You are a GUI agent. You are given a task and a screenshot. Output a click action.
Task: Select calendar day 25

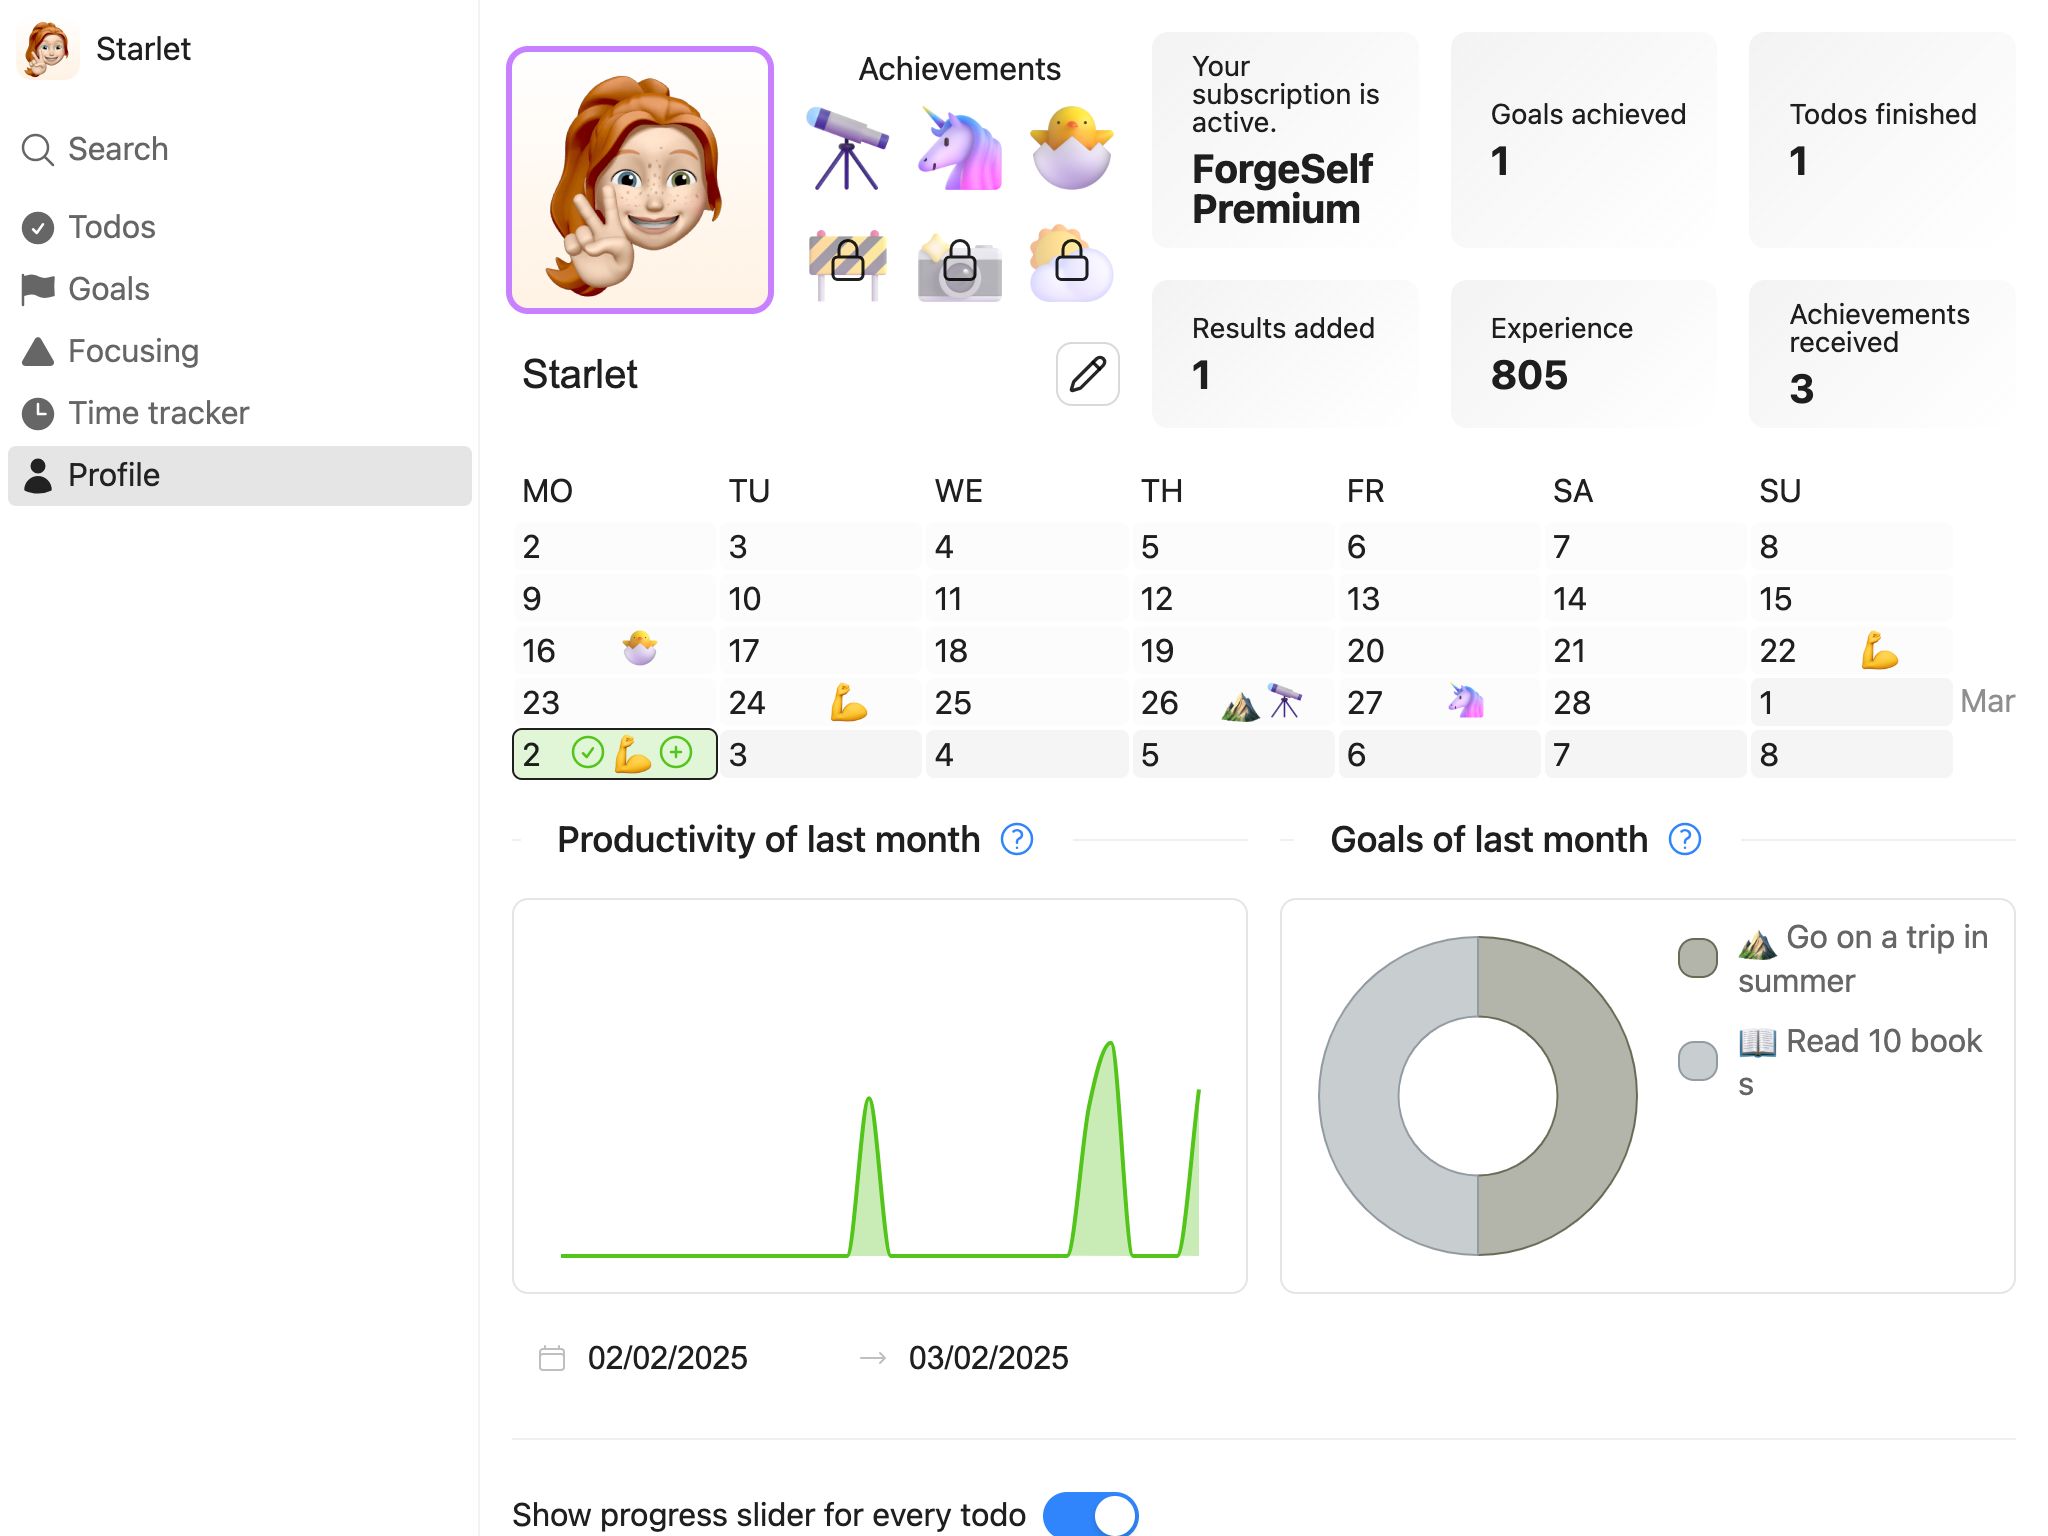coord(1027,702)
